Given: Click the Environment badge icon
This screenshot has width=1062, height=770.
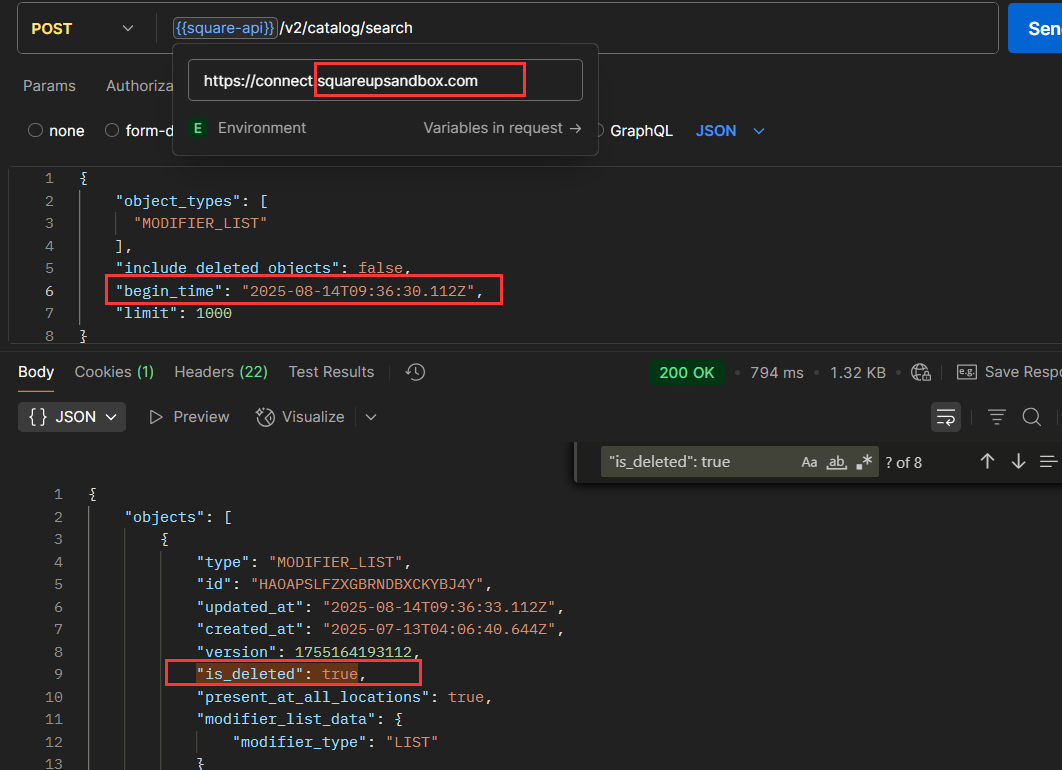Looking at the screenshot, I should coord(197,128).
